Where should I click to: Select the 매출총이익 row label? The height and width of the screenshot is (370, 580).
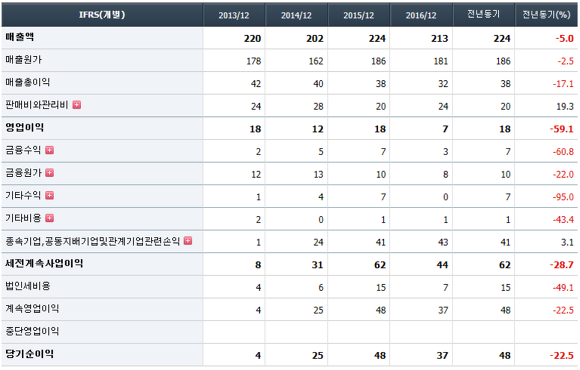(27, 82)
